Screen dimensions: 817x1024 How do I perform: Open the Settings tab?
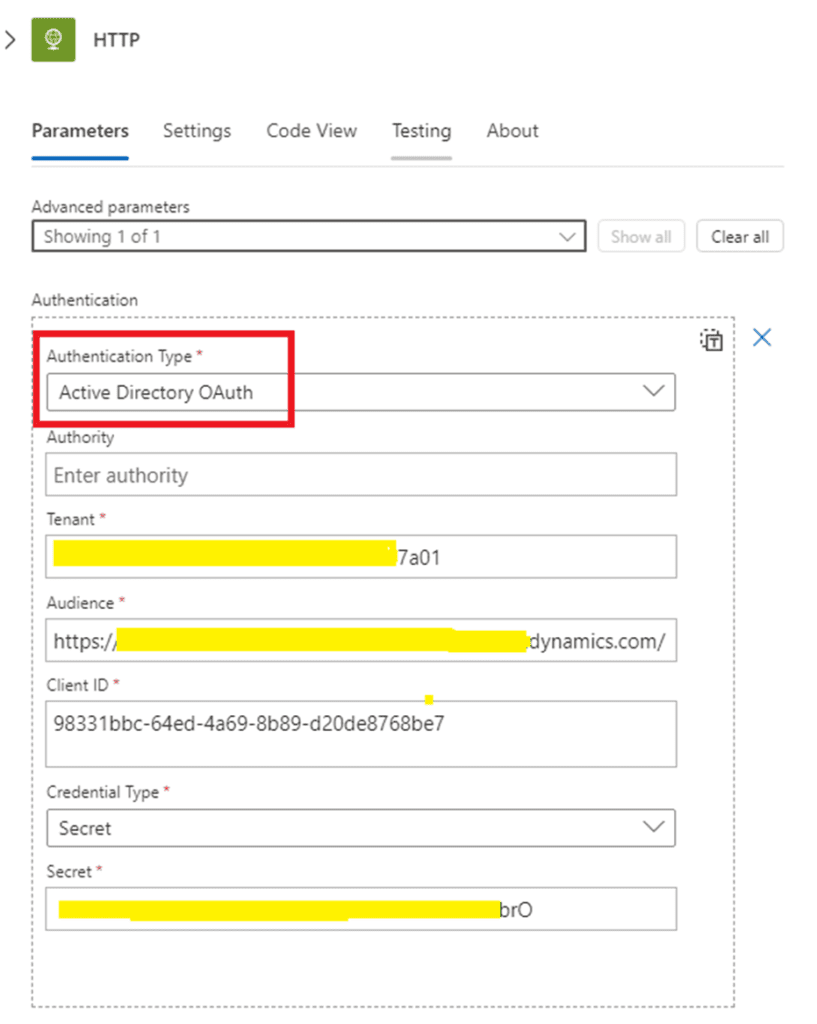click(x=197, y=131)
